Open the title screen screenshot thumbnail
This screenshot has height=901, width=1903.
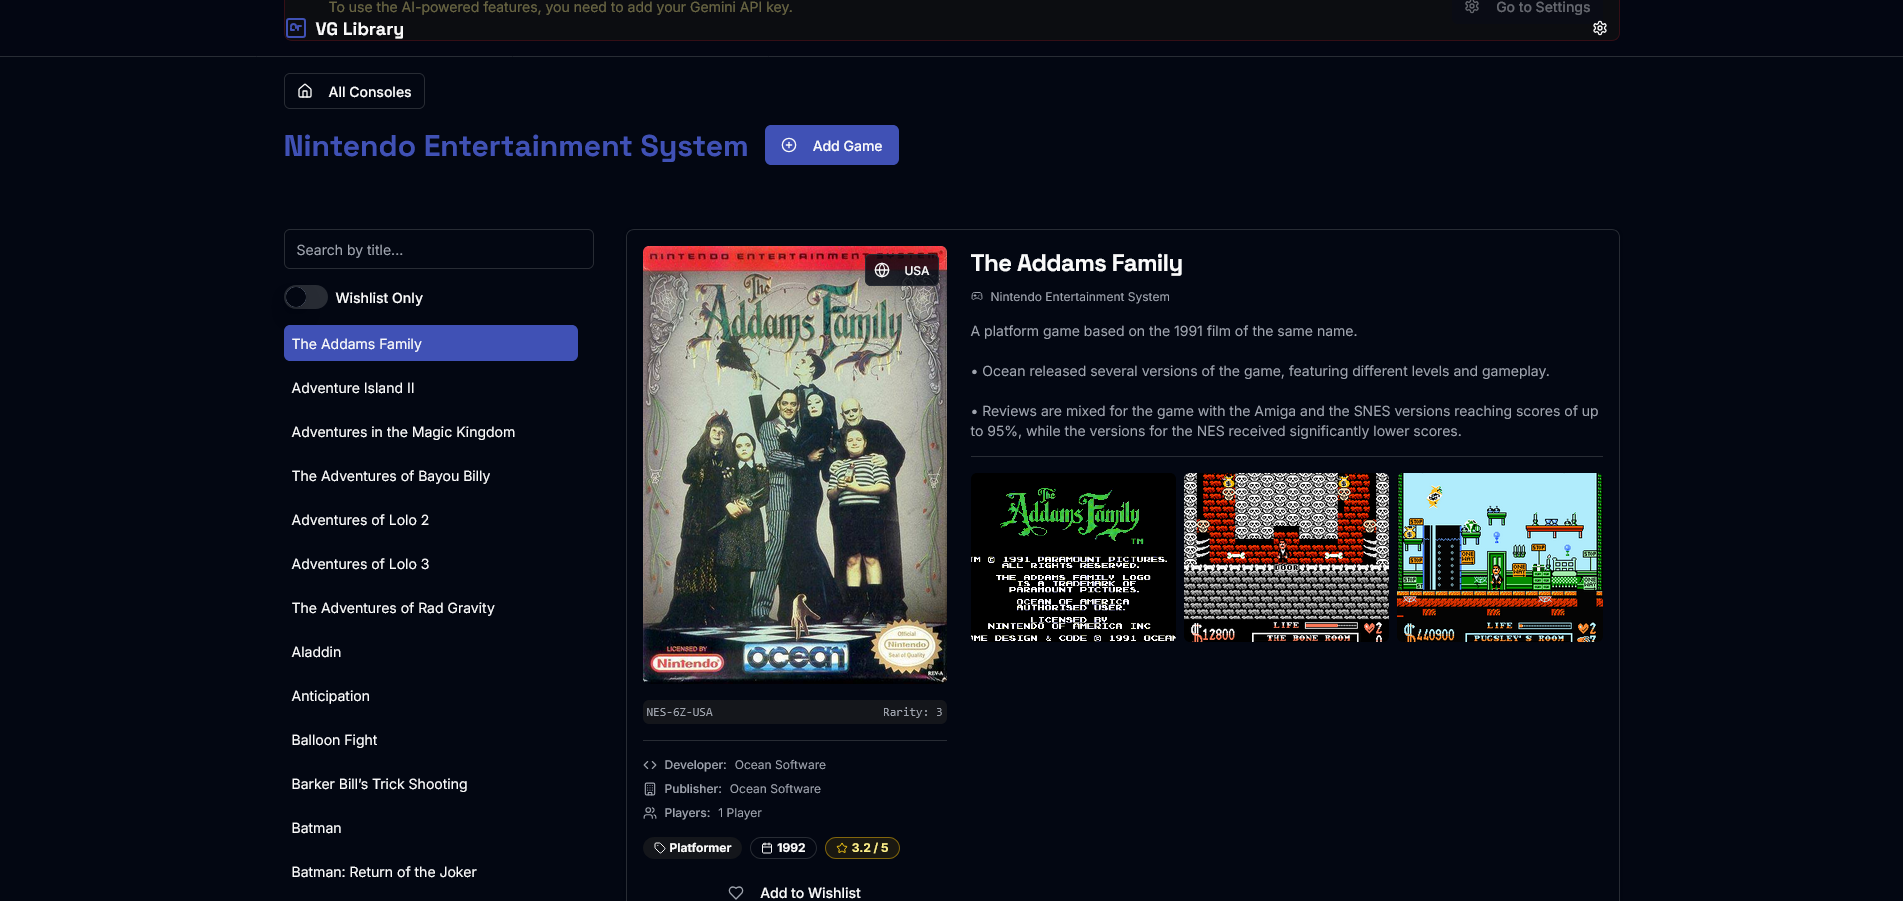1073,557
